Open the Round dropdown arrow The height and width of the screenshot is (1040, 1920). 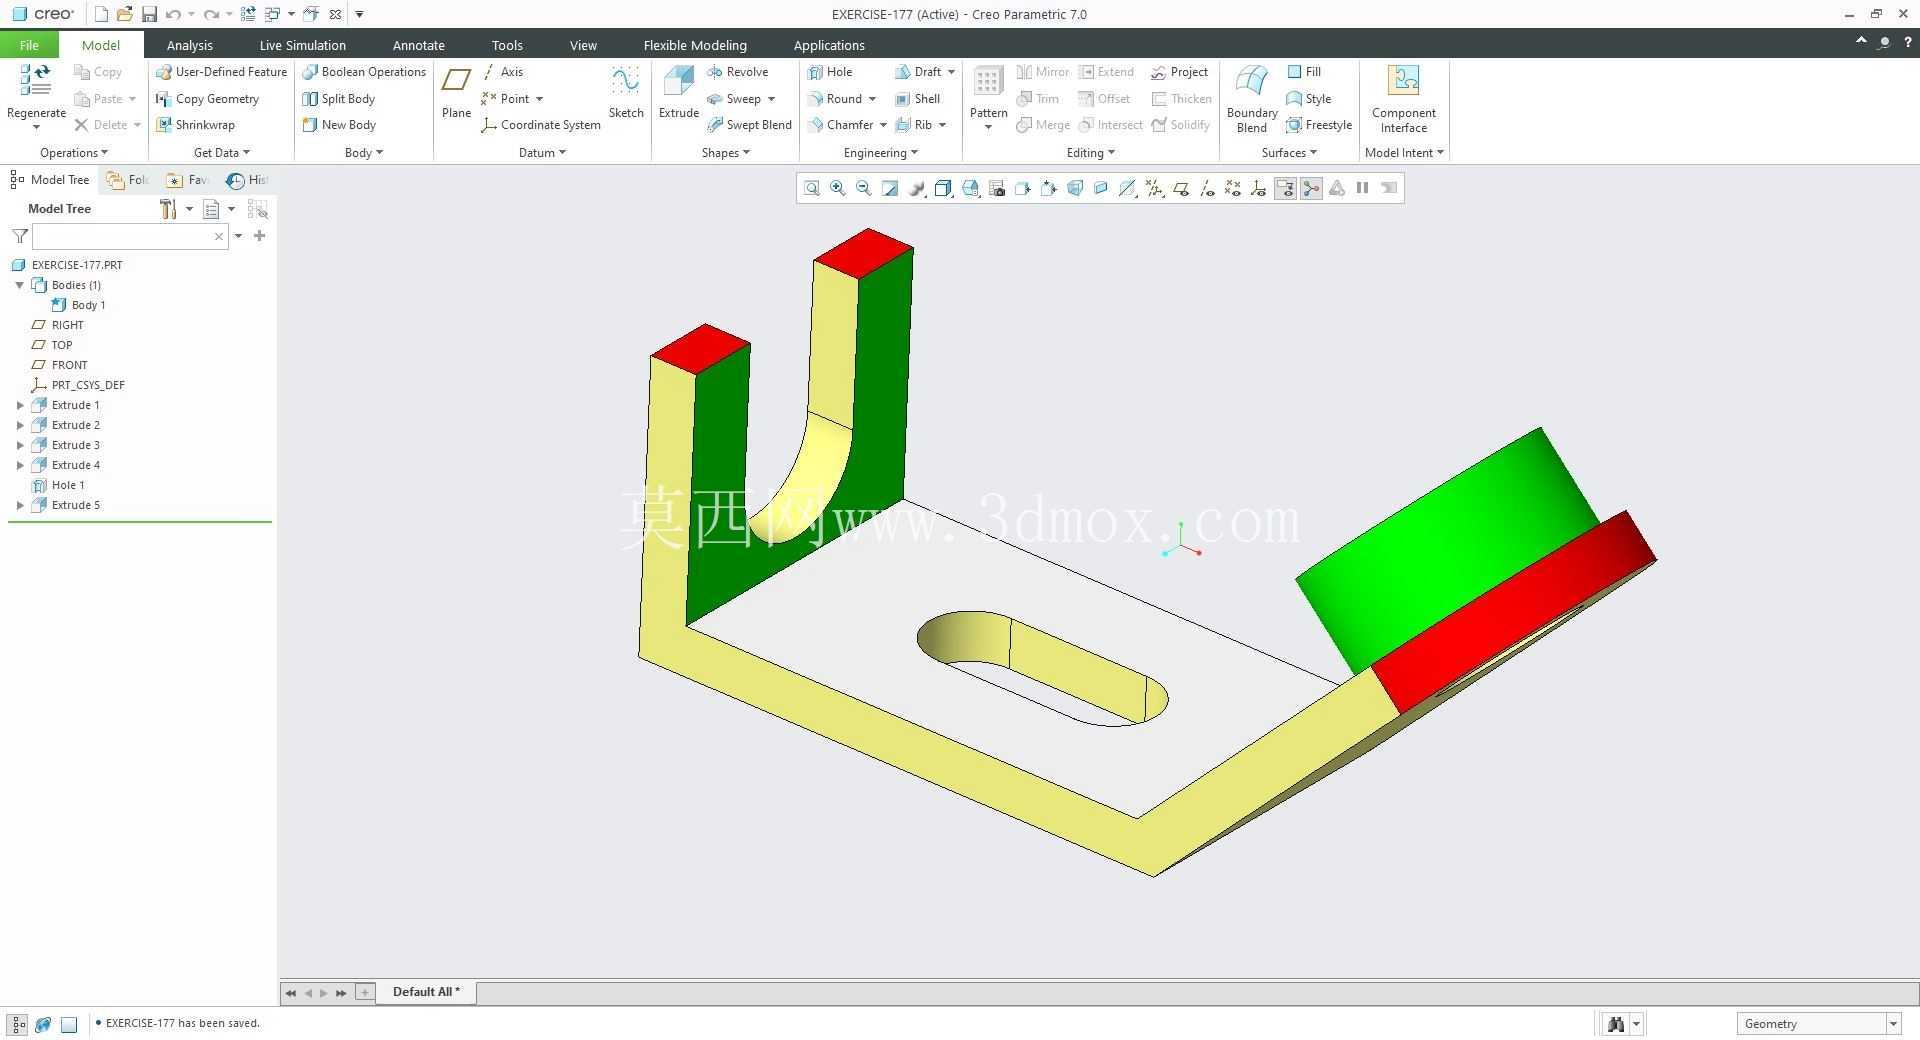(872, 99)
